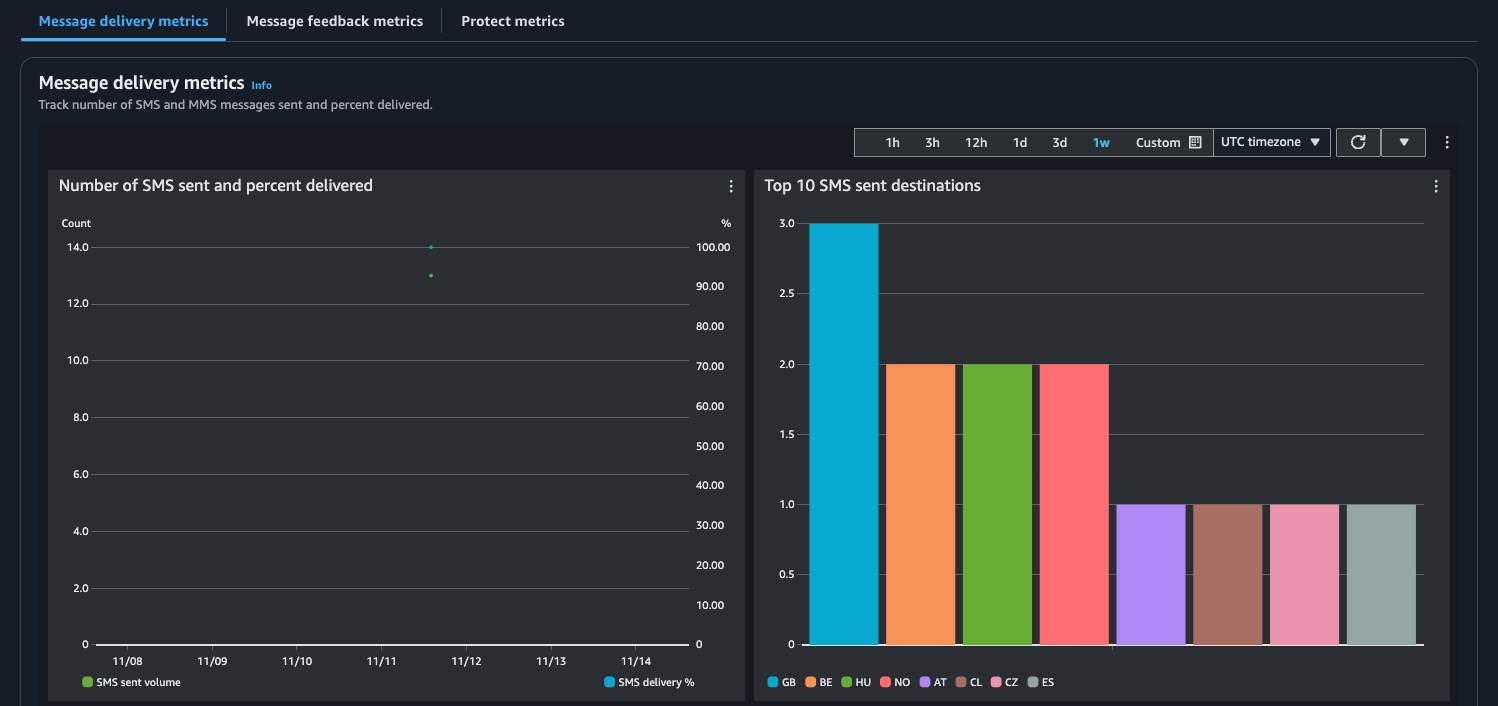This screenshot has height=706, width=1498.
Task: Toggle the GB legend entry
Action: click(x=781, y=682)
